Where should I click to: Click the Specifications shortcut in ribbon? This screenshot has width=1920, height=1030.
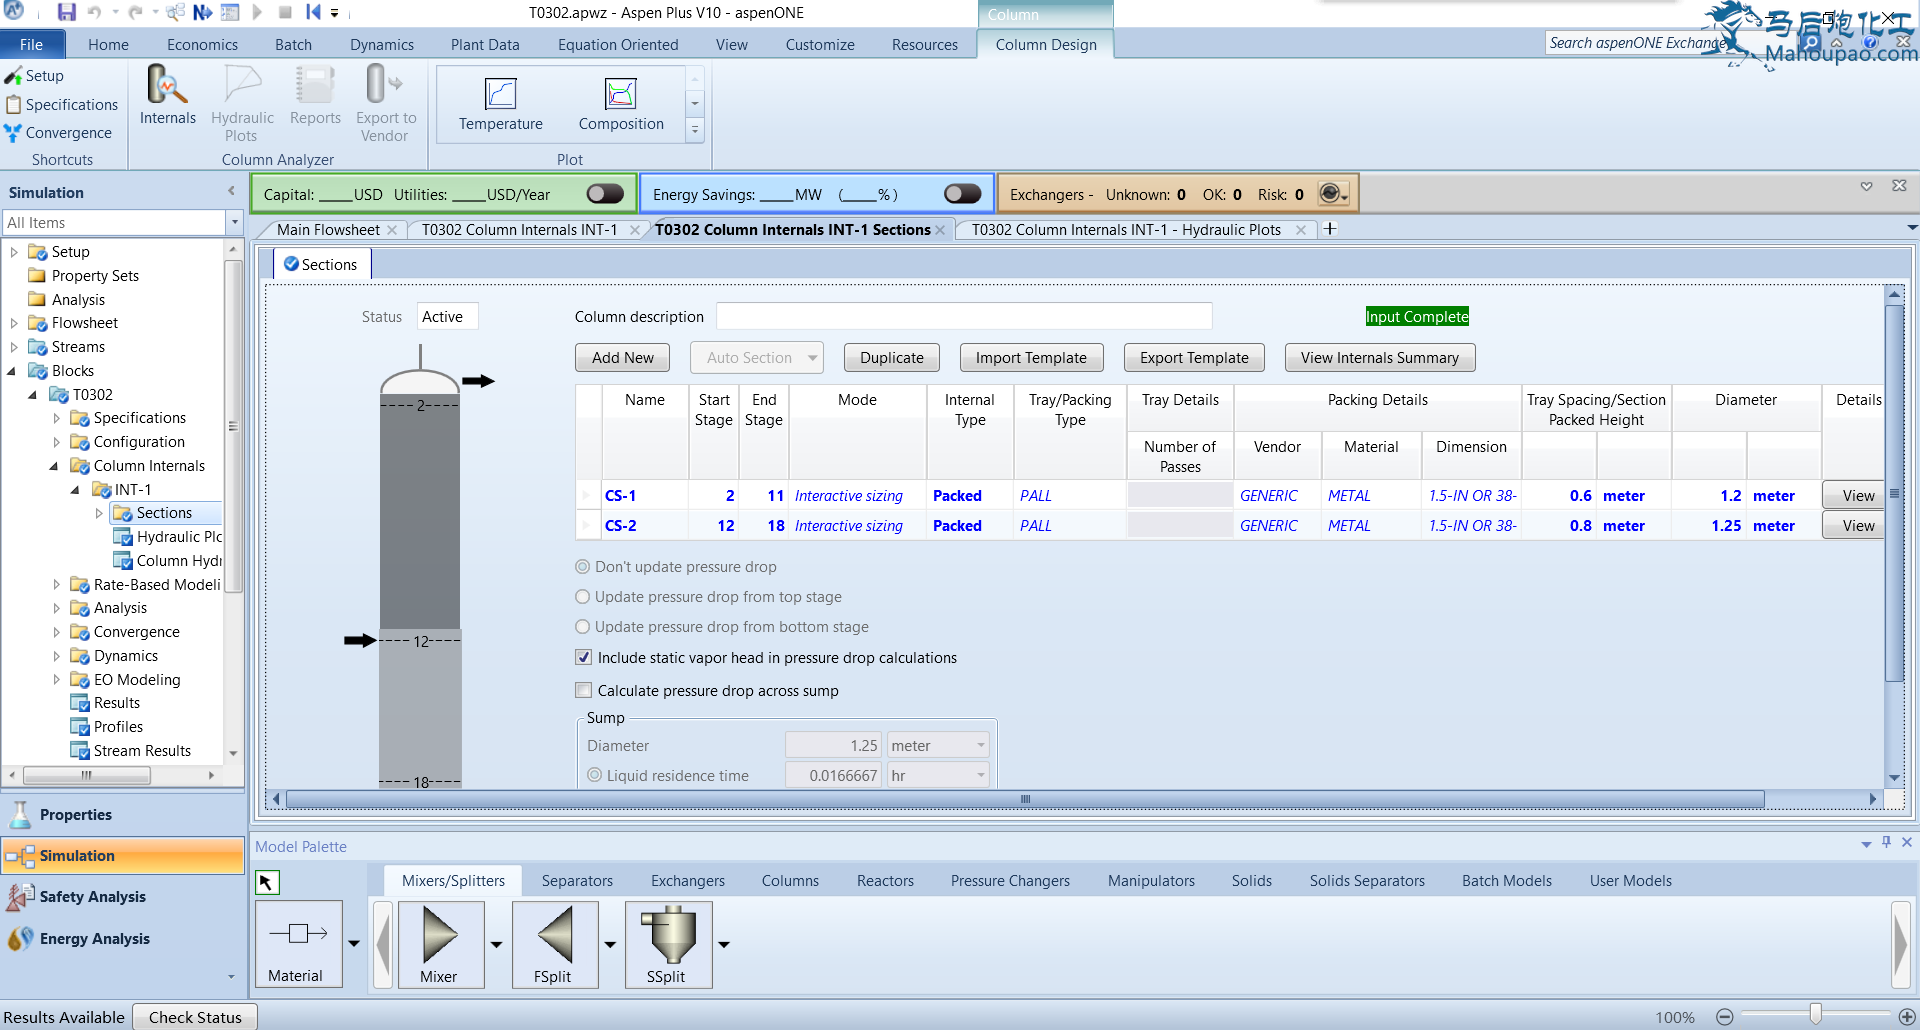[62, 105]
